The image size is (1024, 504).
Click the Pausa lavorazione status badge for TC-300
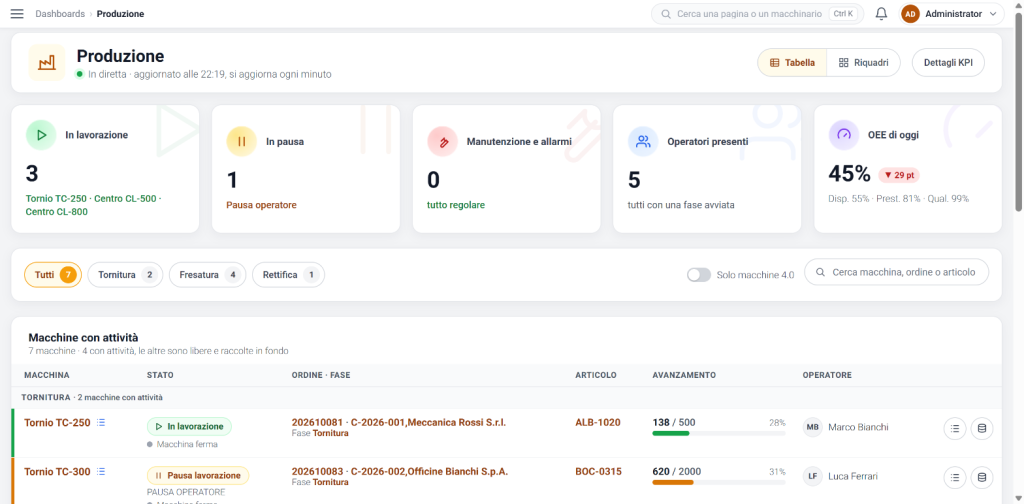coord(198,475)
